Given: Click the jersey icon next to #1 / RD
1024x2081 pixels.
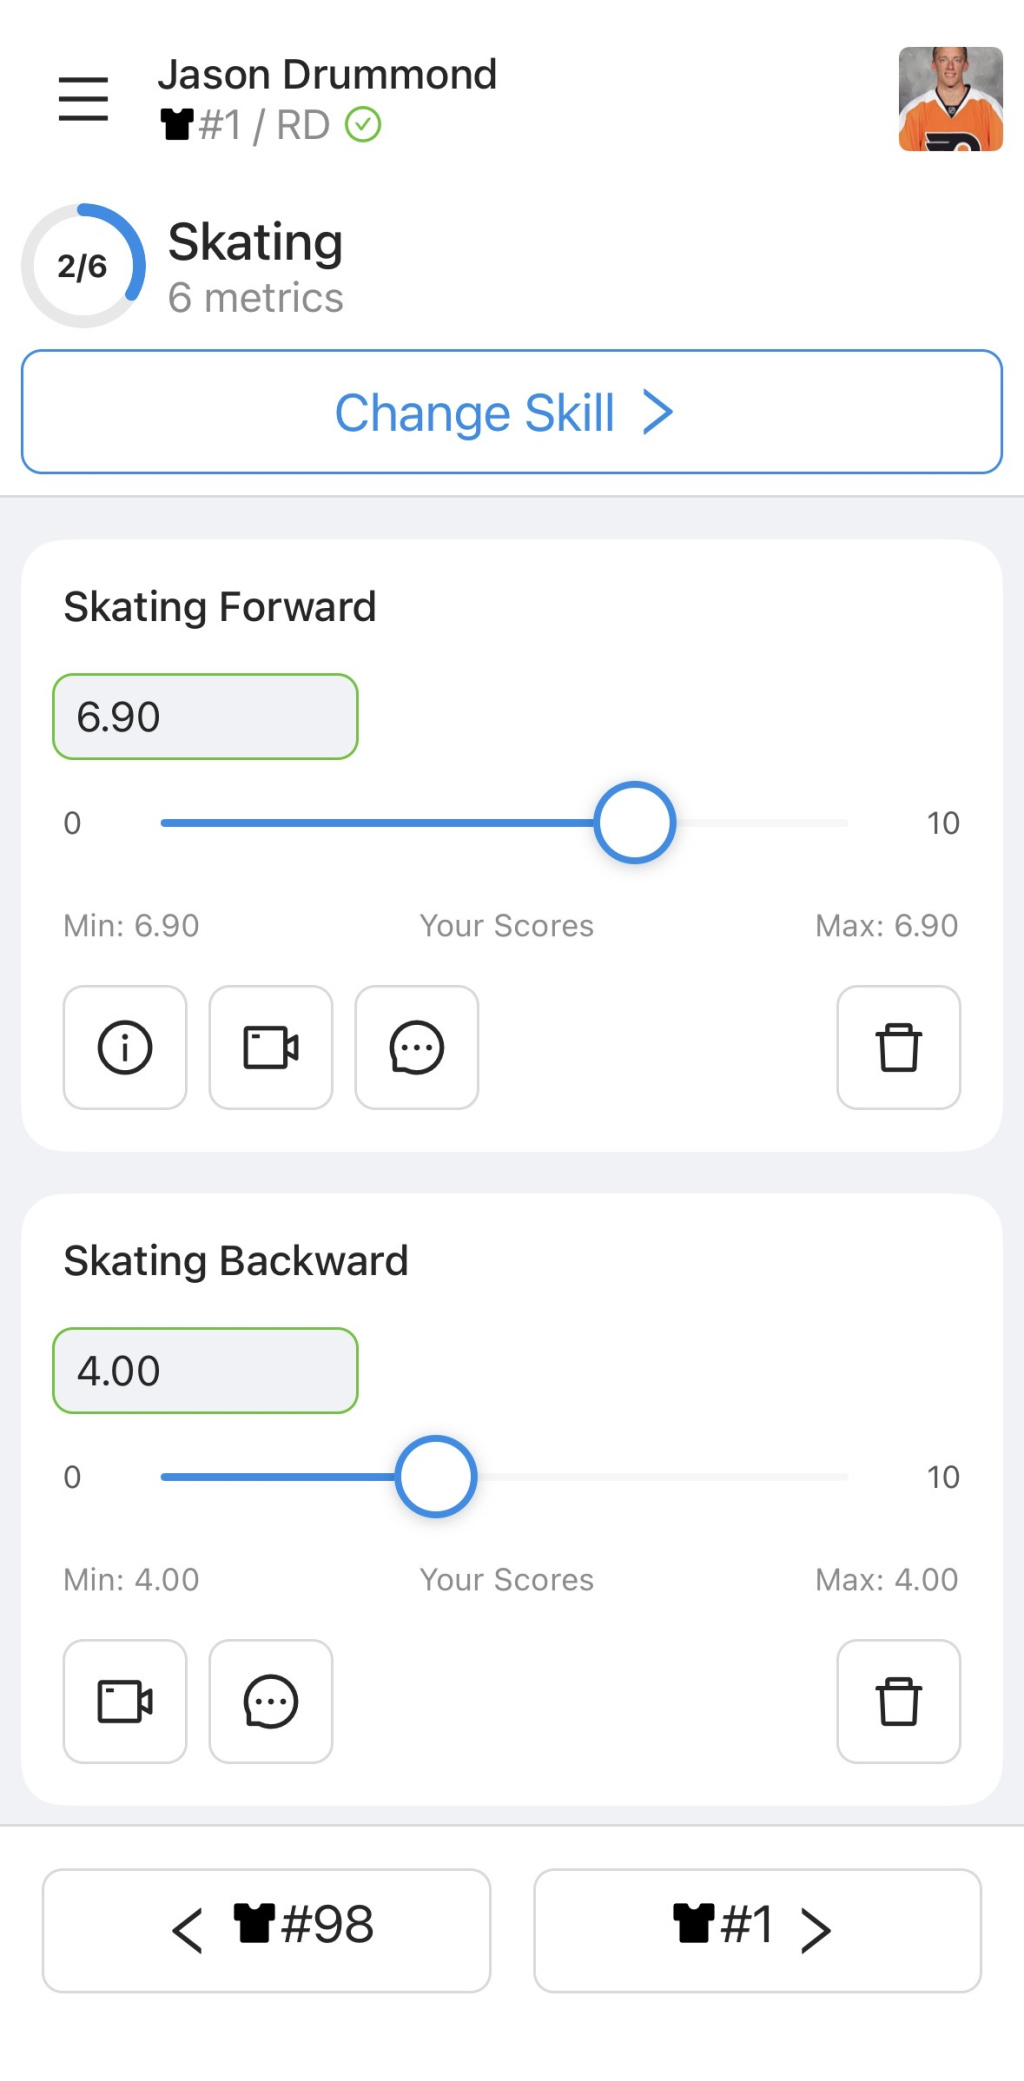Looking at the screenshot, I should [x=177, y=125].
